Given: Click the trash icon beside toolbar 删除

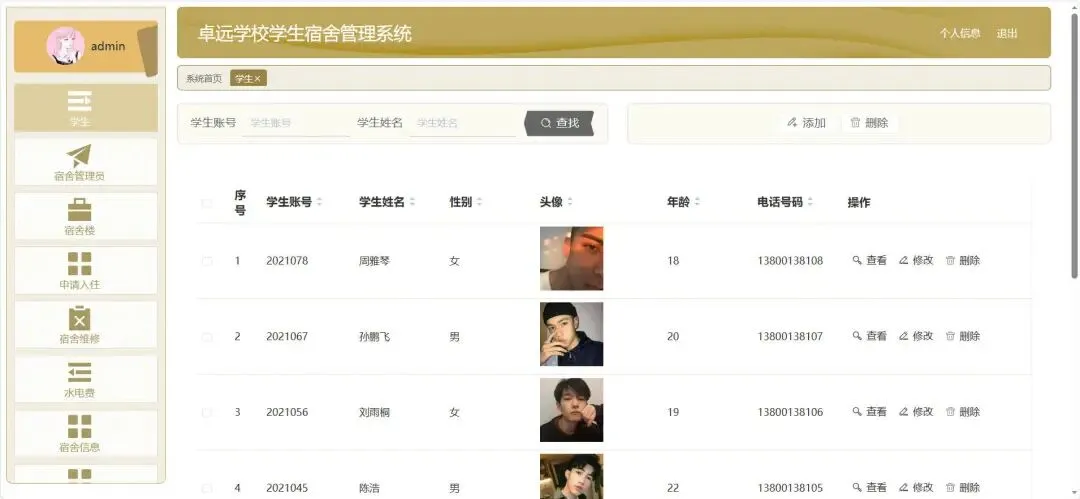Looking at the screenshot, I should coord(855,123).
